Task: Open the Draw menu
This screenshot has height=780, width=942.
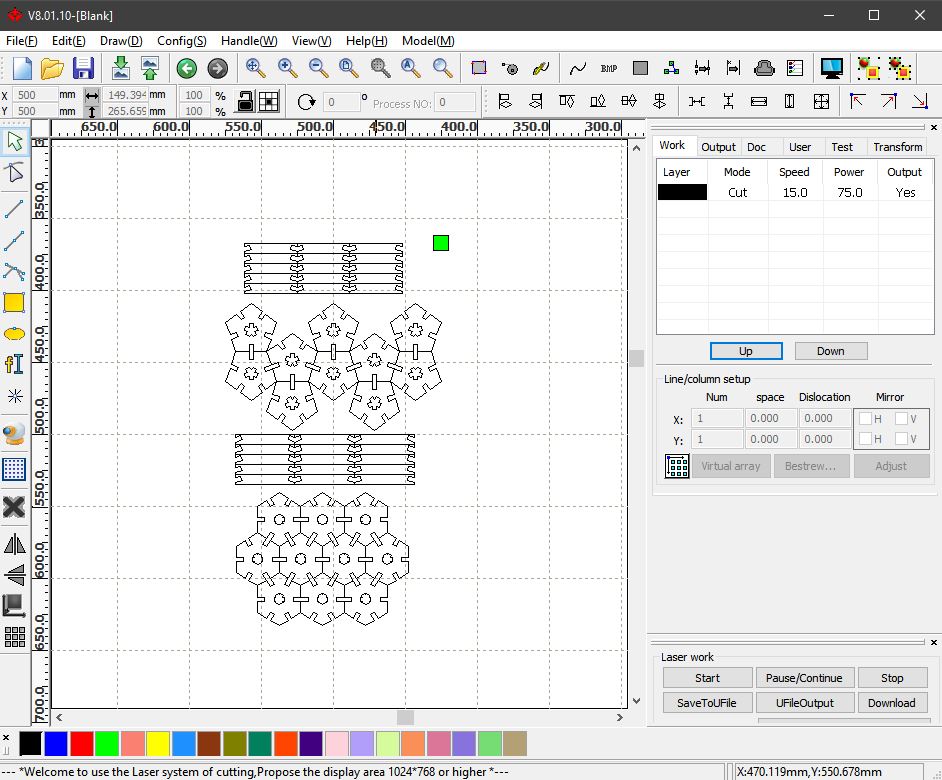Action: [121, 41]
